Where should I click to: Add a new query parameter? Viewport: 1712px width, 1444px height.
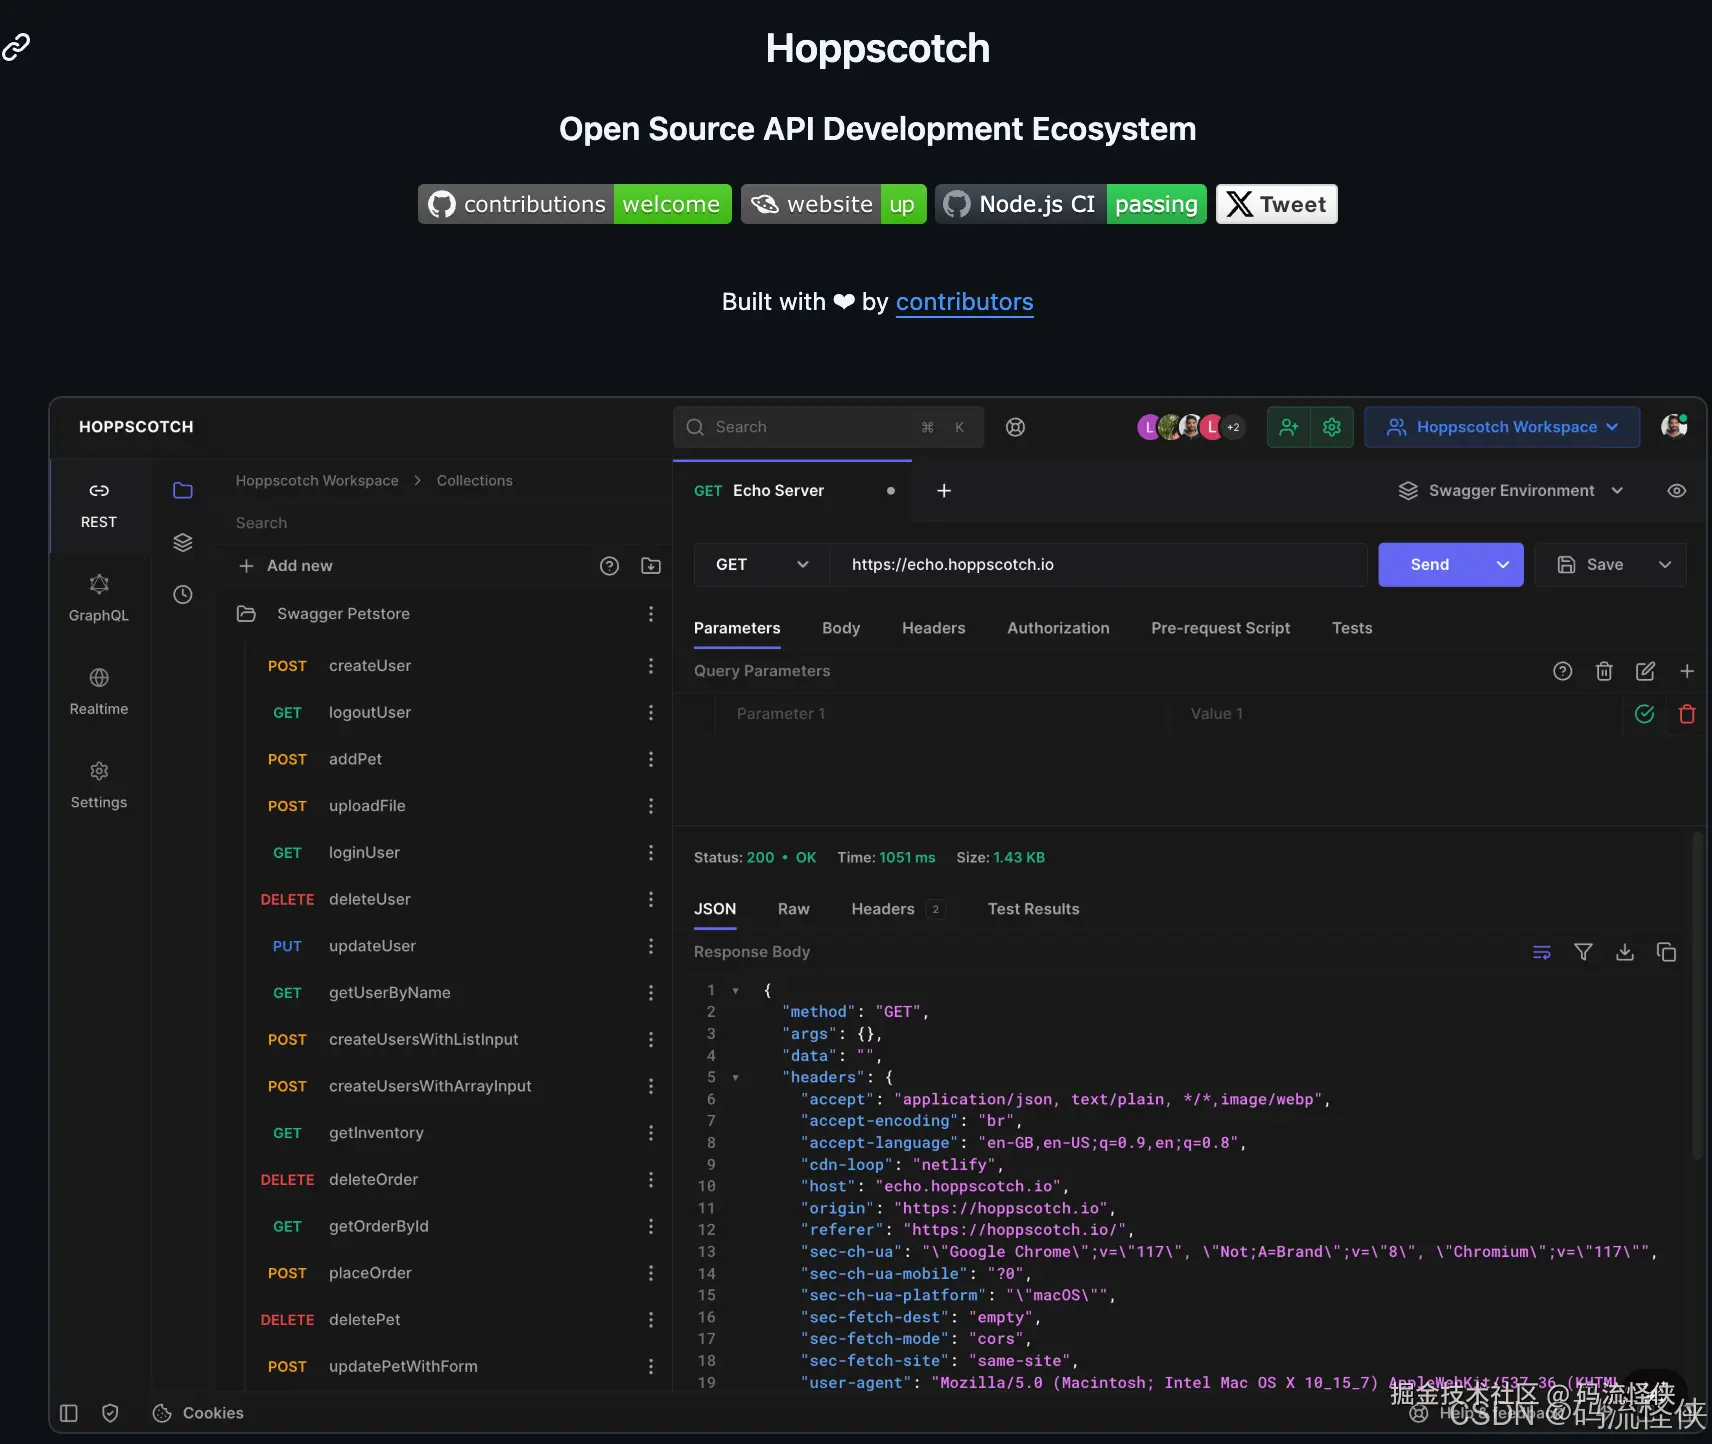(x=1687, y=671)
